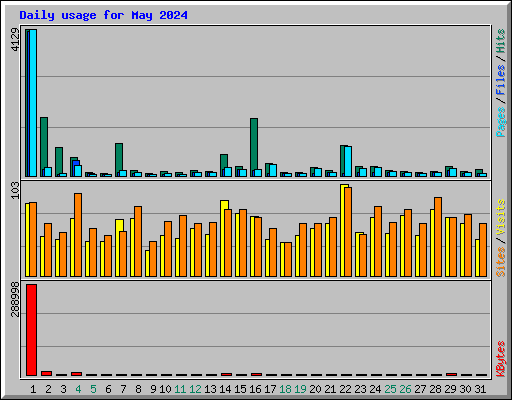Click the orange Visits bar for day 24
Viewport: 512px width, 400px height.
coord(378,241)
